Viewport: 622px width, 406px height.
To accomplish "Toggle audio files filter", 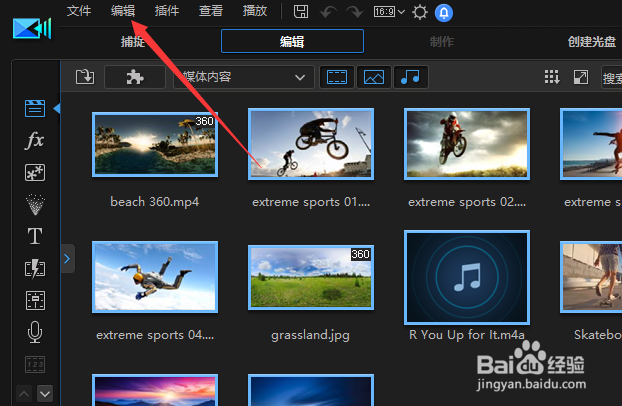I will (411, 77).
